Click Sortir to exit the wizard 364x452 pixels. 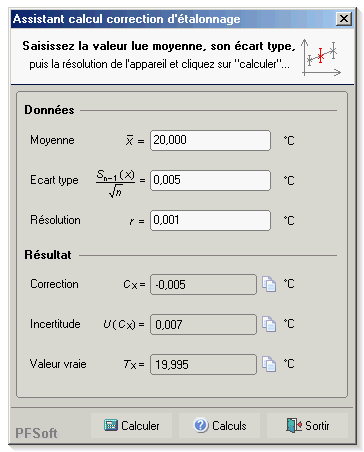(307, 426)
